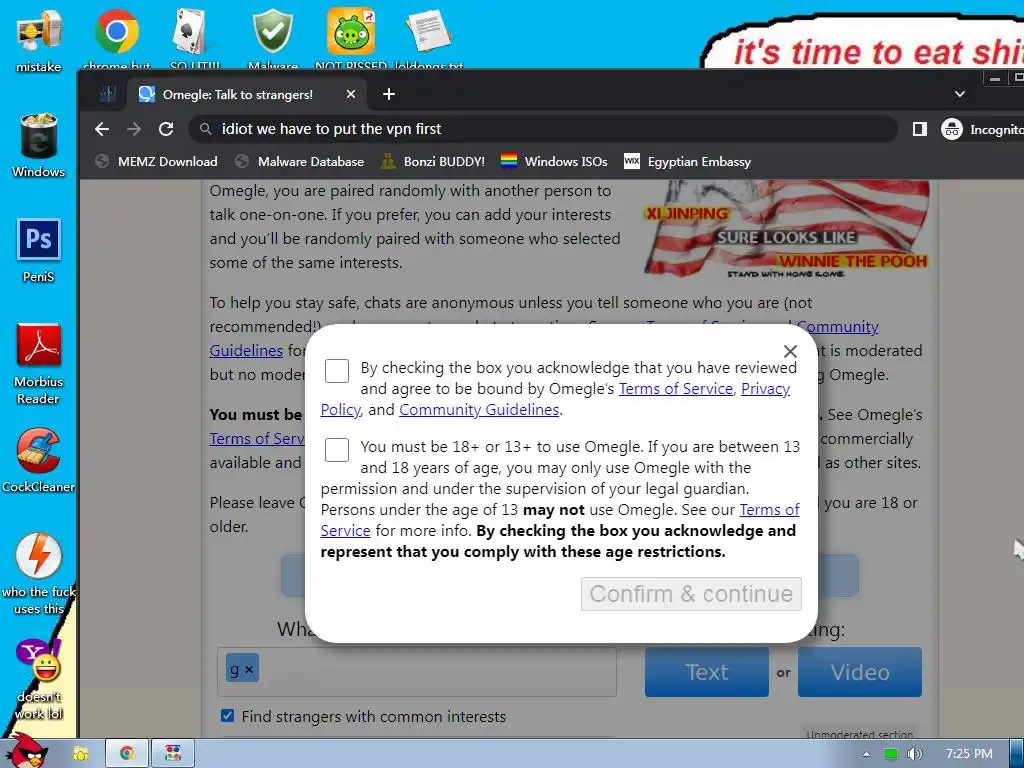Uncheck 'Find strangers with common interests'
This screenshot has height=768, width=1024.
(x=227, y=716)
